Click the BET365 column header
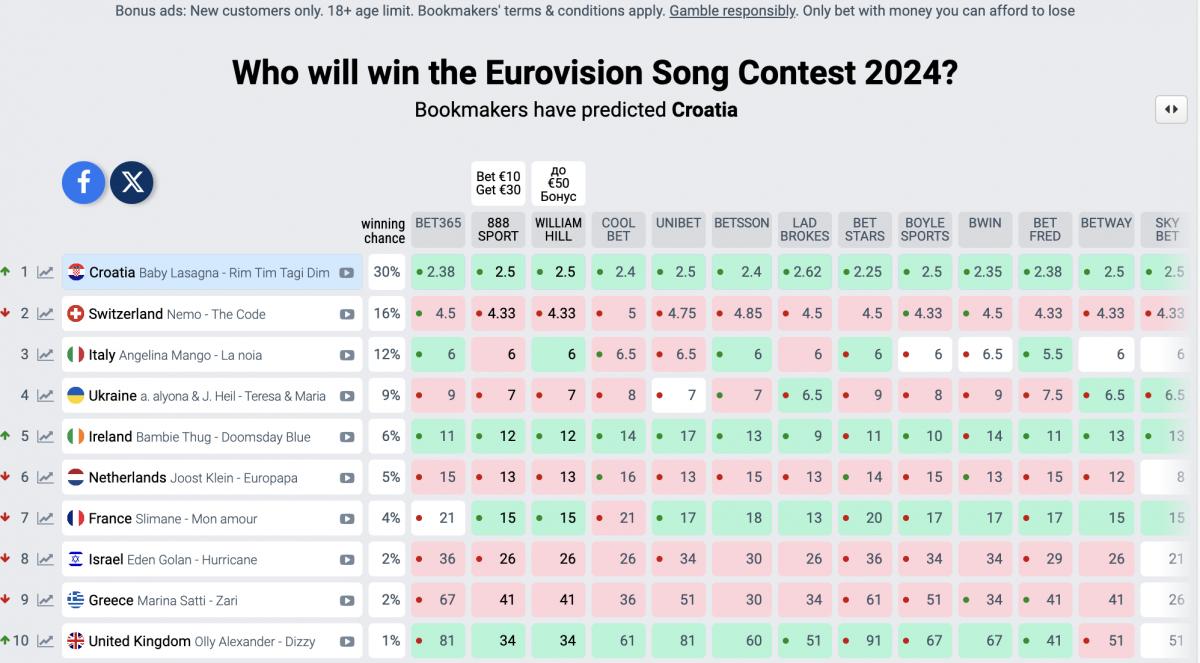Screen dimensions: 1200x663 point(438,223)
